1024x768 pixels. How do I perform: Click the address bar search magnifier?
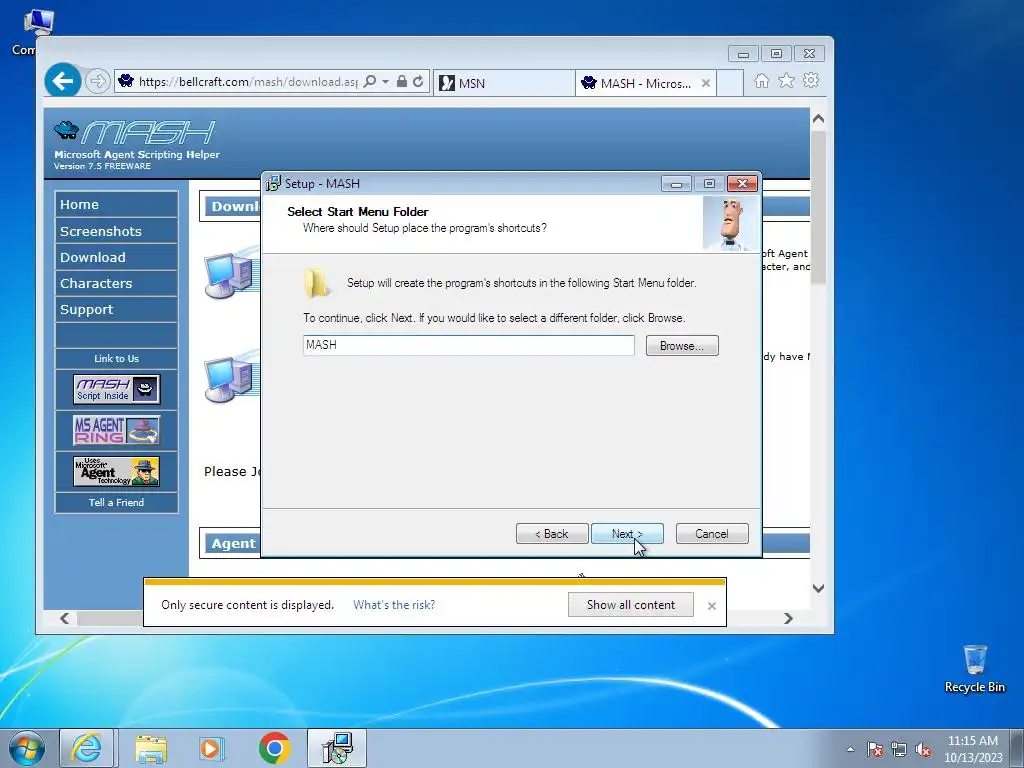point(370,81)
